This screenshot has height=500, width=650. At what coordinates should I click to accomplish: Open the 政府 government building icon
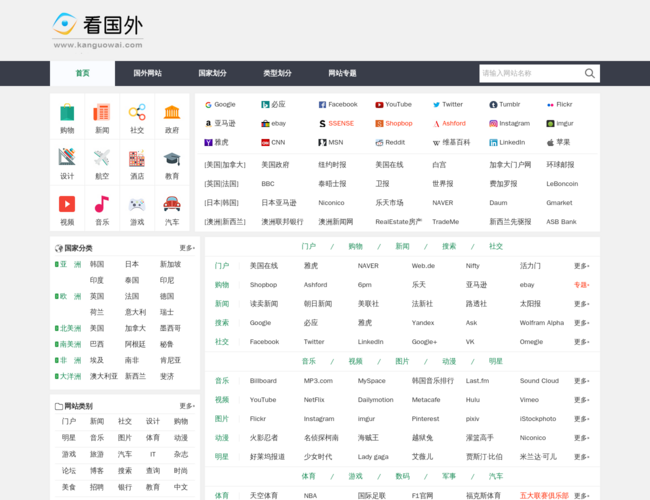coord(172,113)
